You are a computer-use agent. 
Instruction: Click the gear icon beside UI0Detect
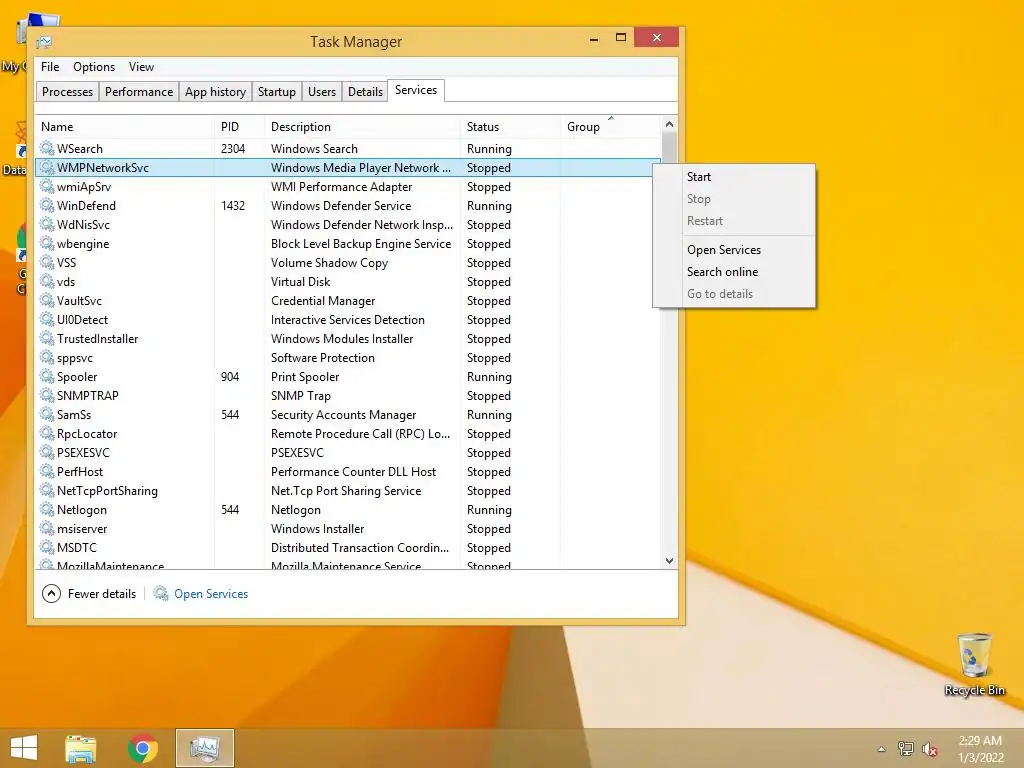pyautogui.click(x=47, y=319)
